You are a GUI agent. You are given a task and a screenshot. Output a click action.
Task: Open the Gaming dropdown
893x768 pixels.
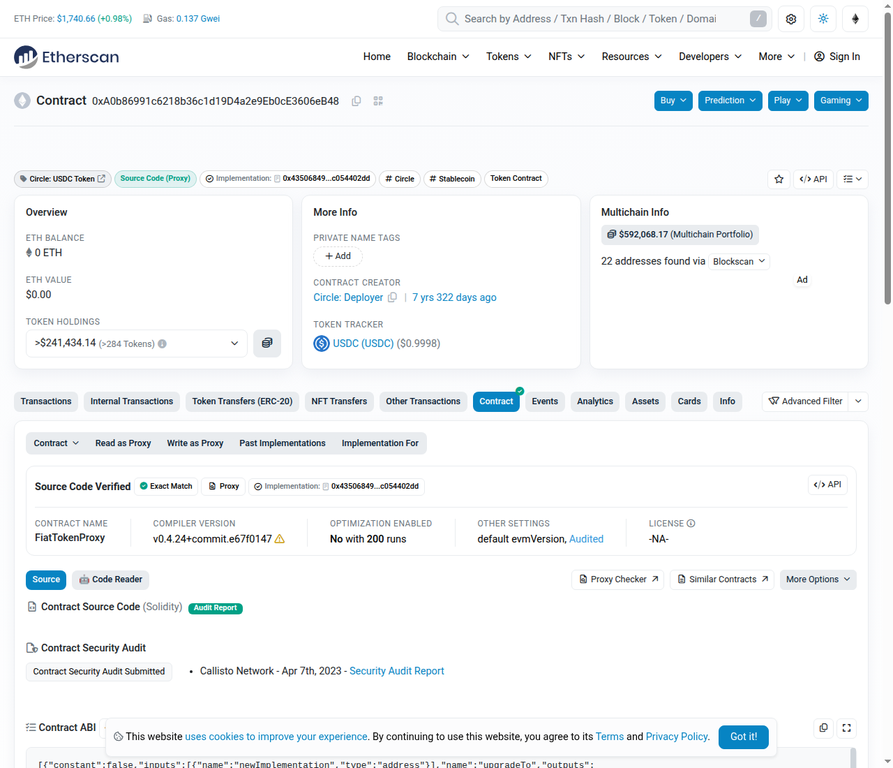841,101
